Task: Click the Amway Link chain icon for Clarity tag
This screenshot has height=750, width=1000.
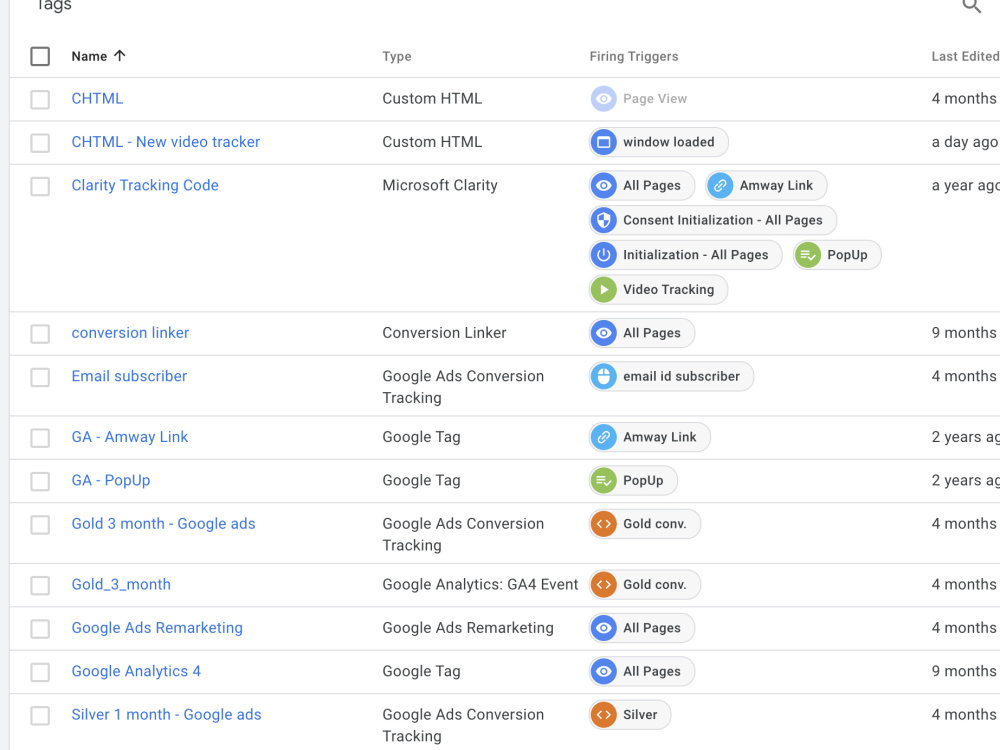Action: [x=720, y=186]
